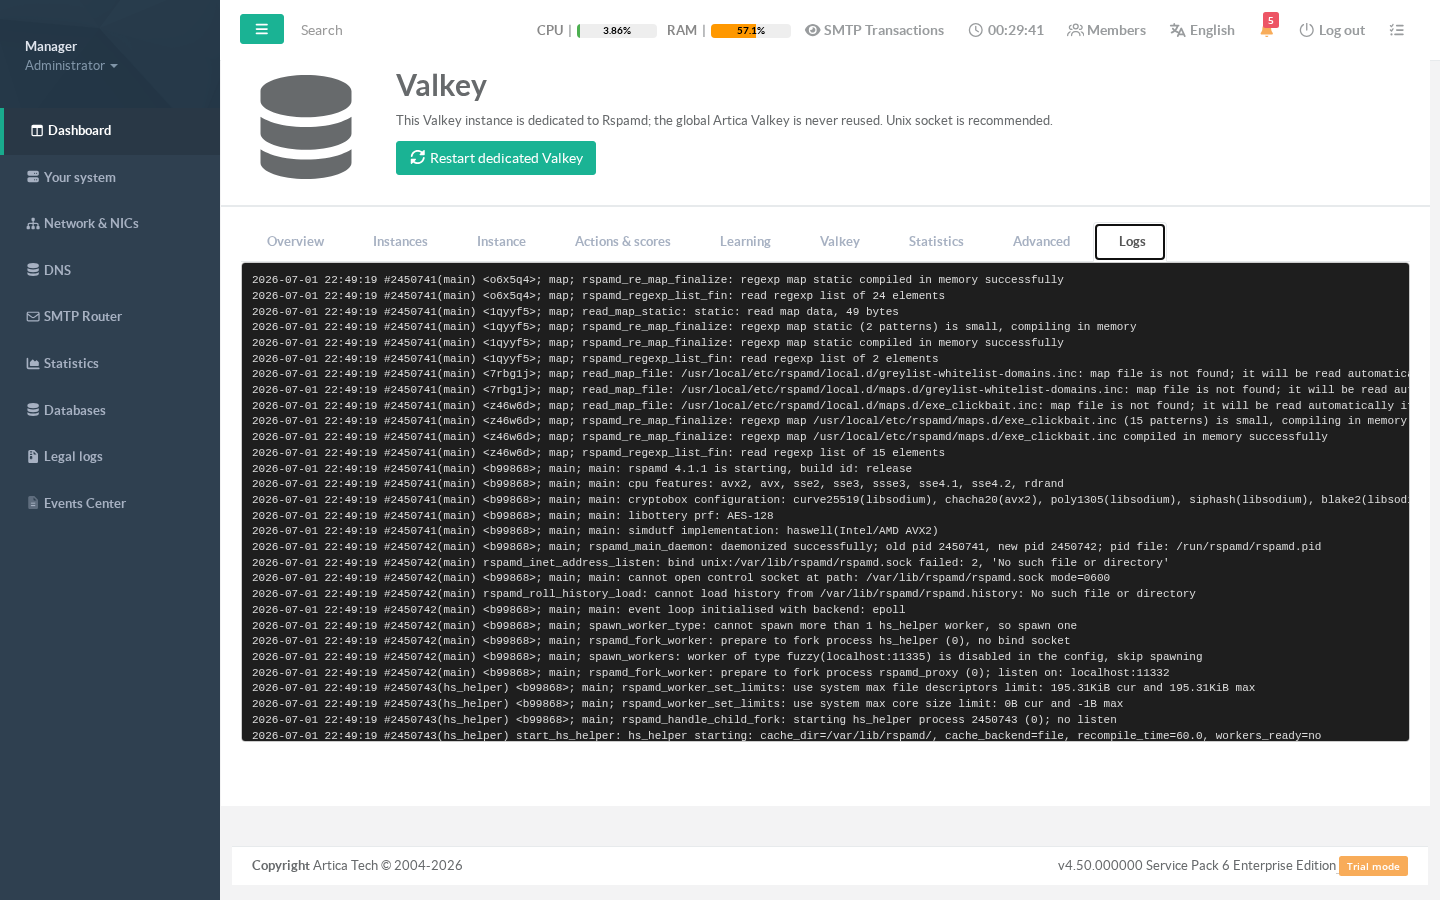Viewport: 1440px width, 900px height.
Task: Click the Log out power icon
Action: pyautogui.click(x=1306, y=30)
